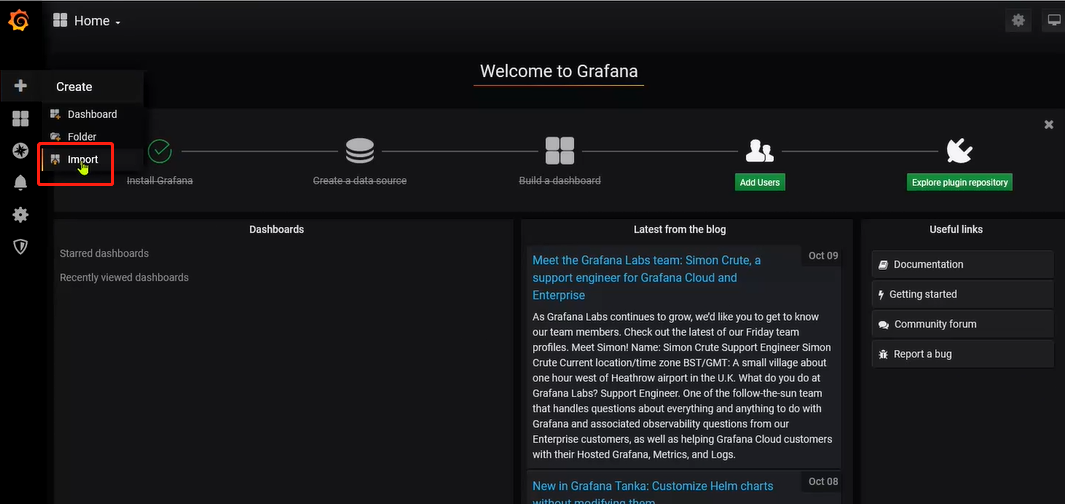Click the Add Users button
Image resolution: width=1065 pixels, height=504 pixels.
759,182
